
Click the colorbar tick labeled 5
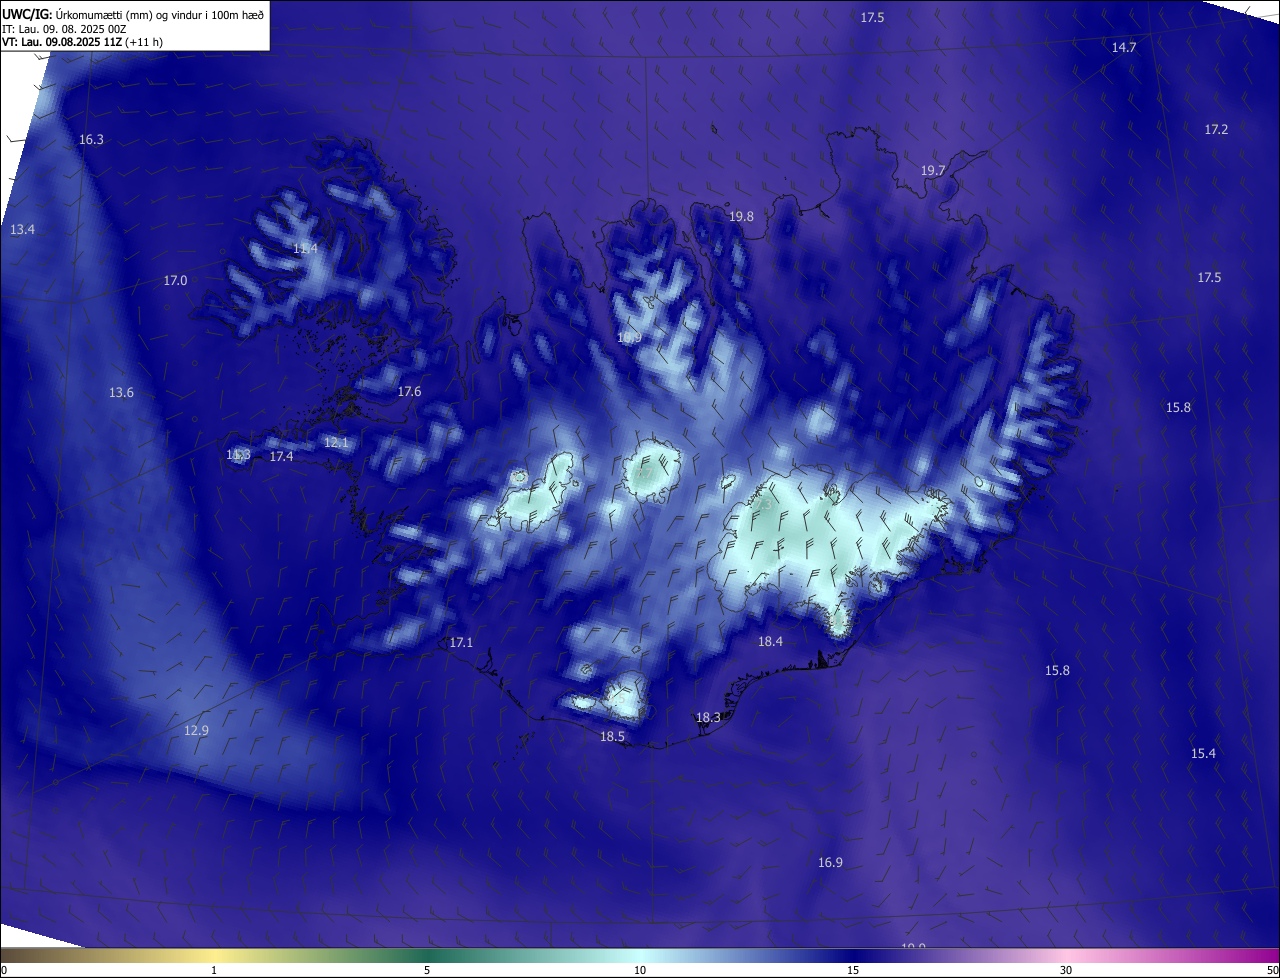427,970
